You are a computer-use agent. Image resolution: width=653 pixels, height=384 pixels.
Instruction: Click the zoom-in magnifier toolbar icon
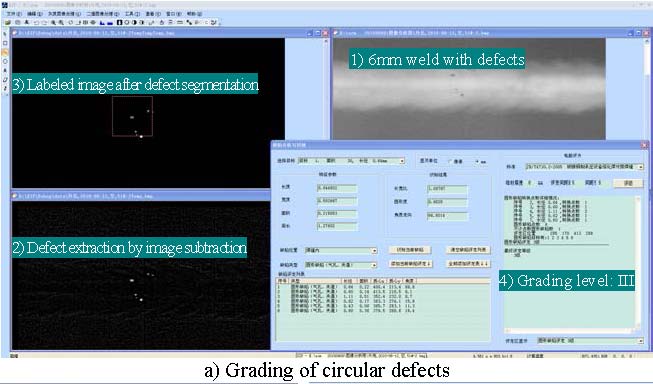(x=54, y=22)
